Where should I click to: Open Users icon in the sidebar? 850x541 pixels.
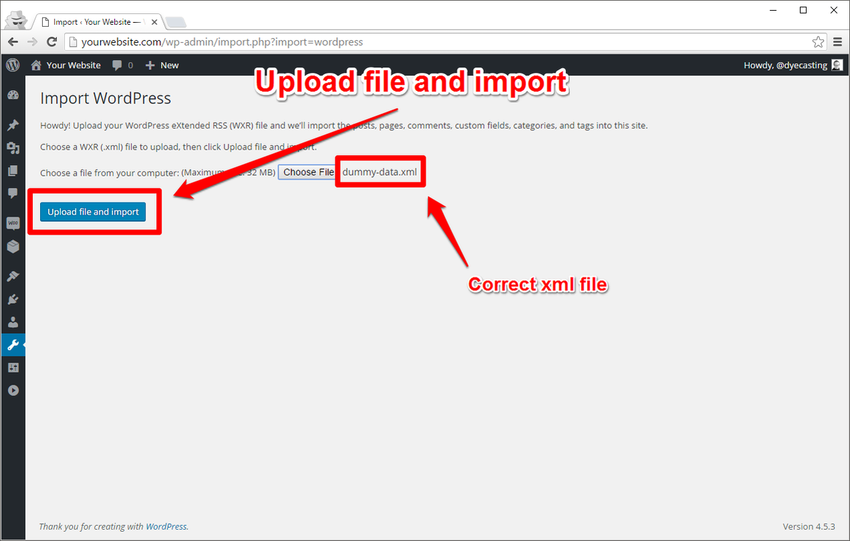[13, 322]
